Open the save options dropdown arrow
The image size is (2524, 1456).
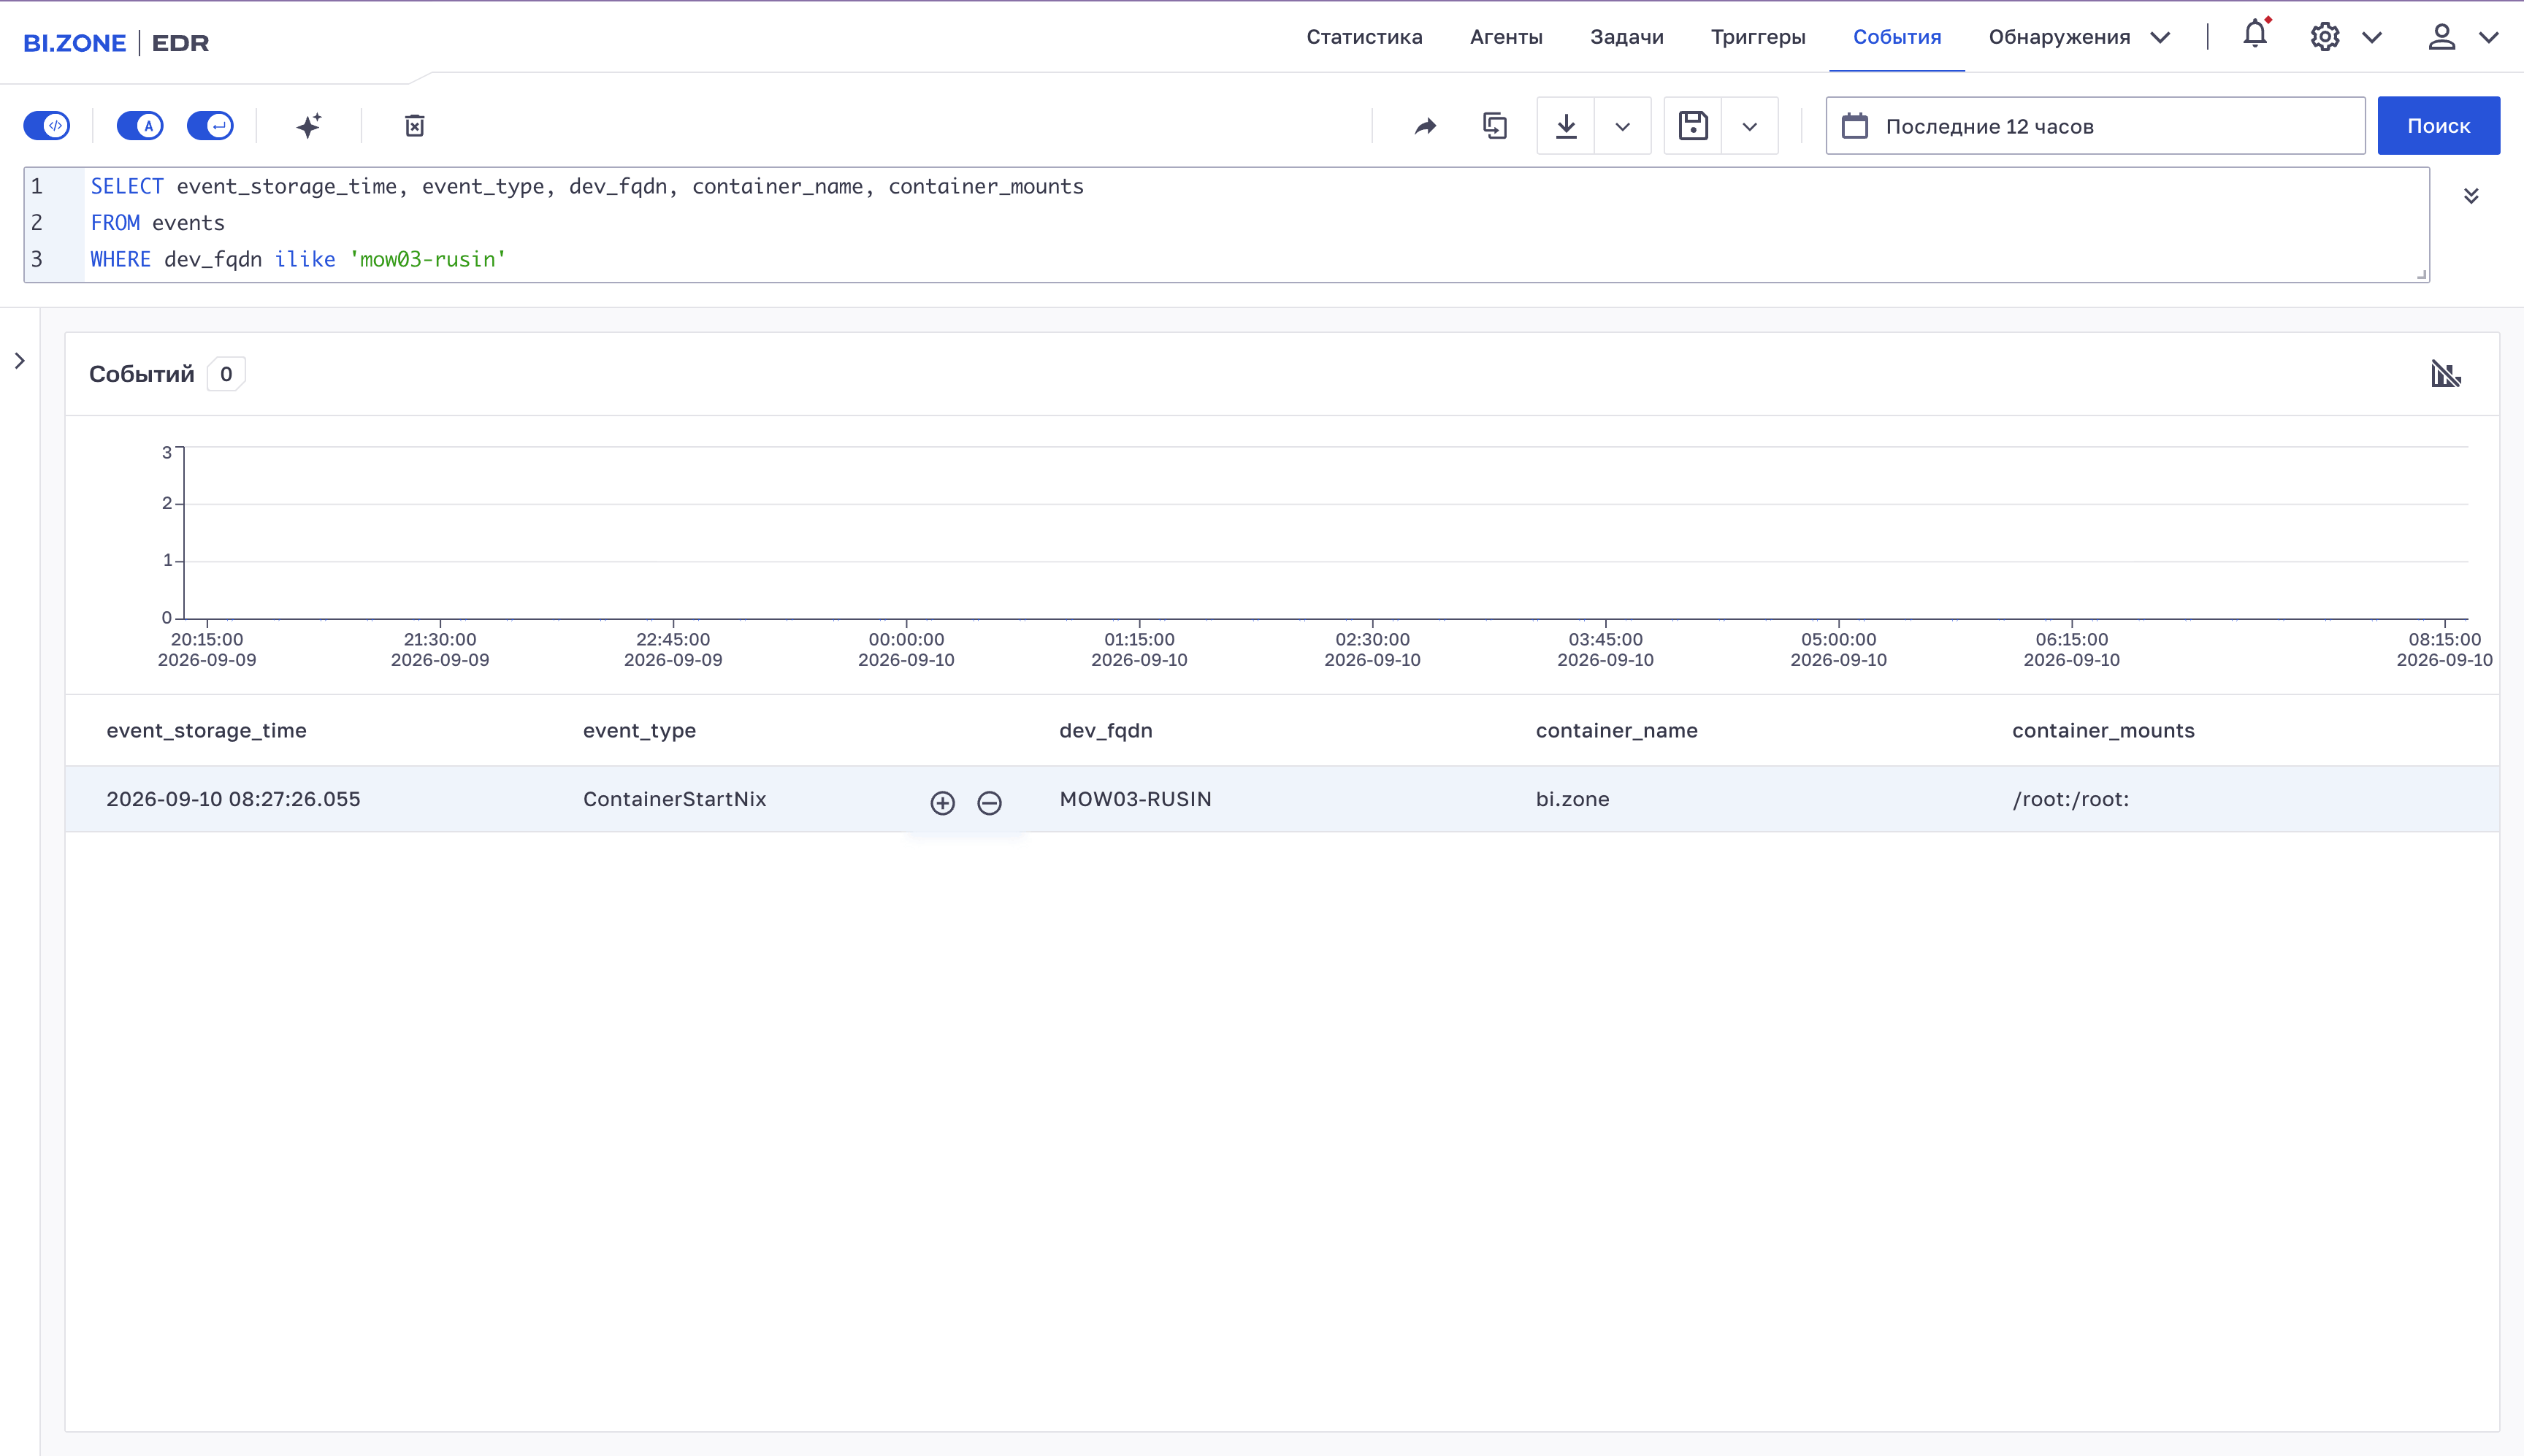point(1750,126)
